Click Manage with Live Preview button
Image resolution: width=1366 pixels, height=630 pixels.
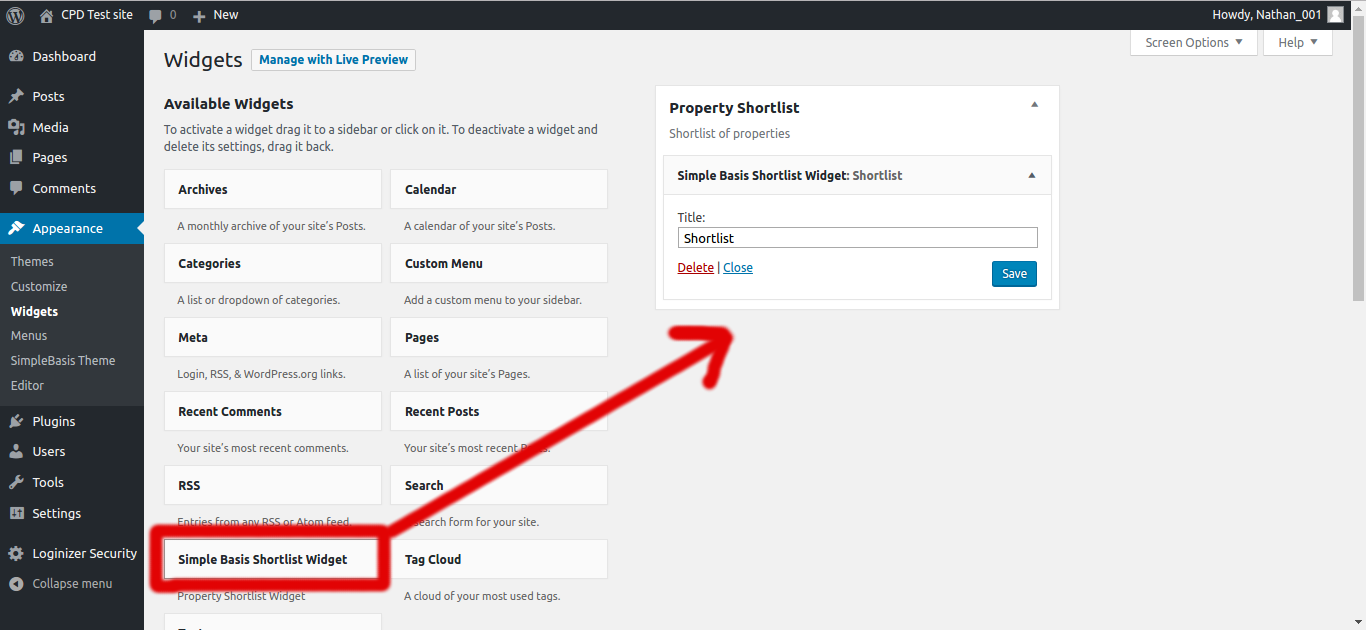coord(333,60)
